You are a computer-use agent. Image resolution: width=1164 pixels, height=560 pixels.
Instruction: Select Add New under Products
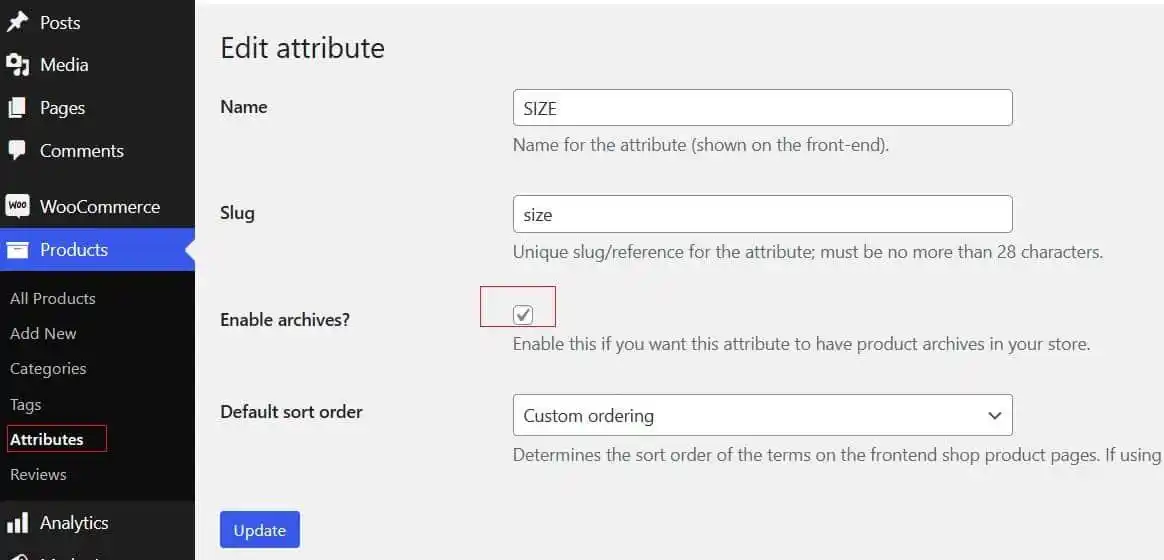pos(43,333)
